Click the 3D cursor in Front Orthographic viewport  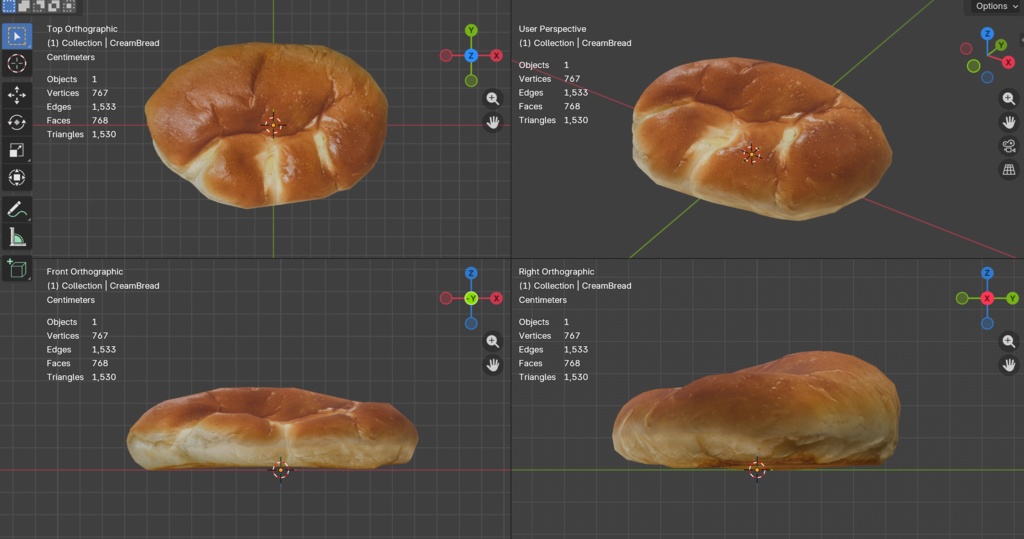click(281, 470)
